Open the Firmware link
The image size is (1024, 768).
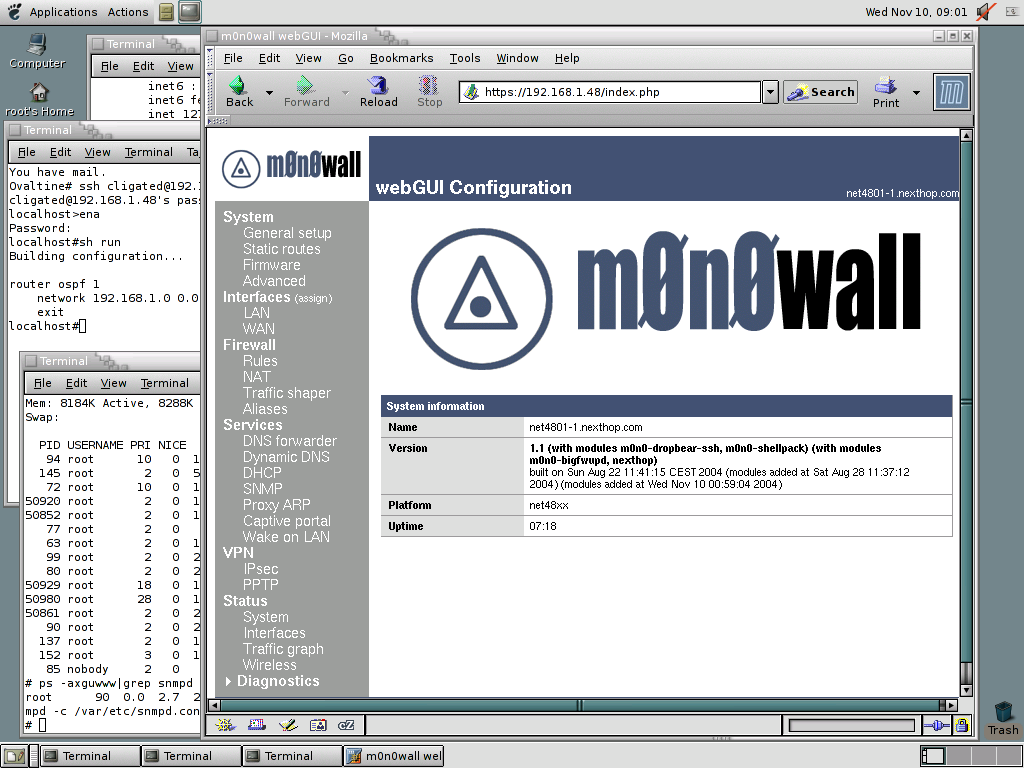pyautogui.click(x=272, y=265)
